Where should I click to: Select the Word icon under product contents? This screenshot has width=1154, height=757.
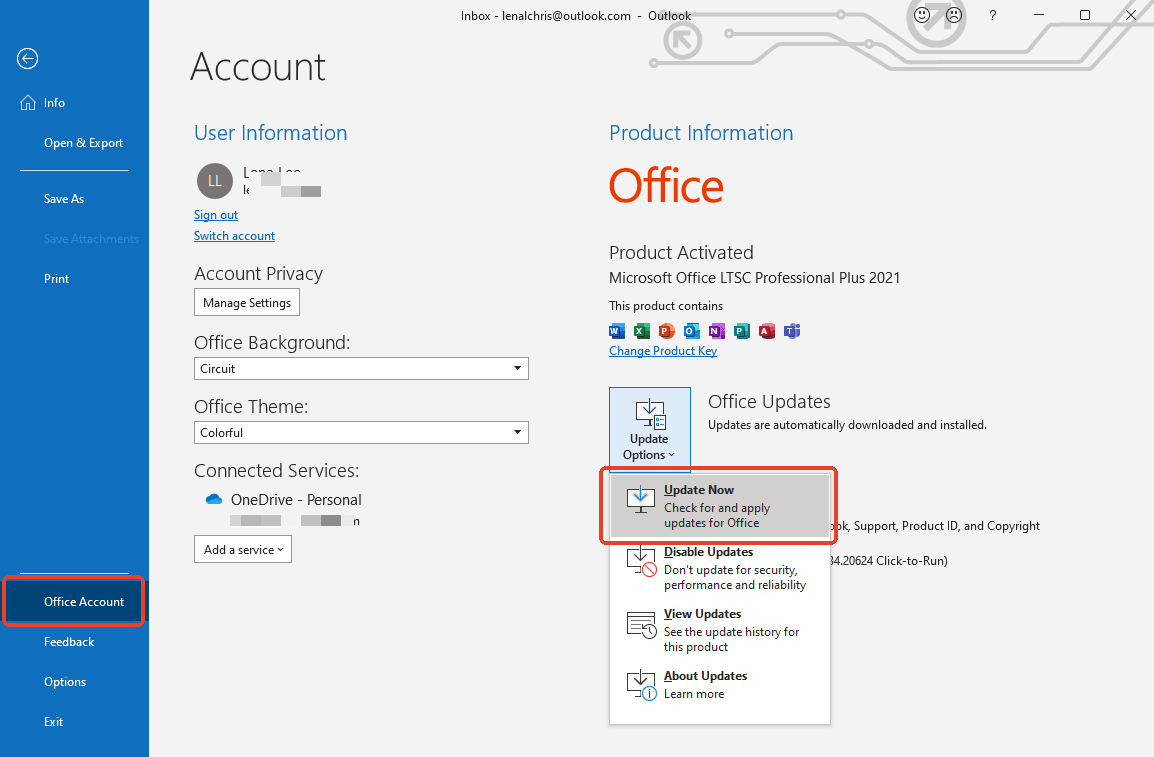coord(616,331)
